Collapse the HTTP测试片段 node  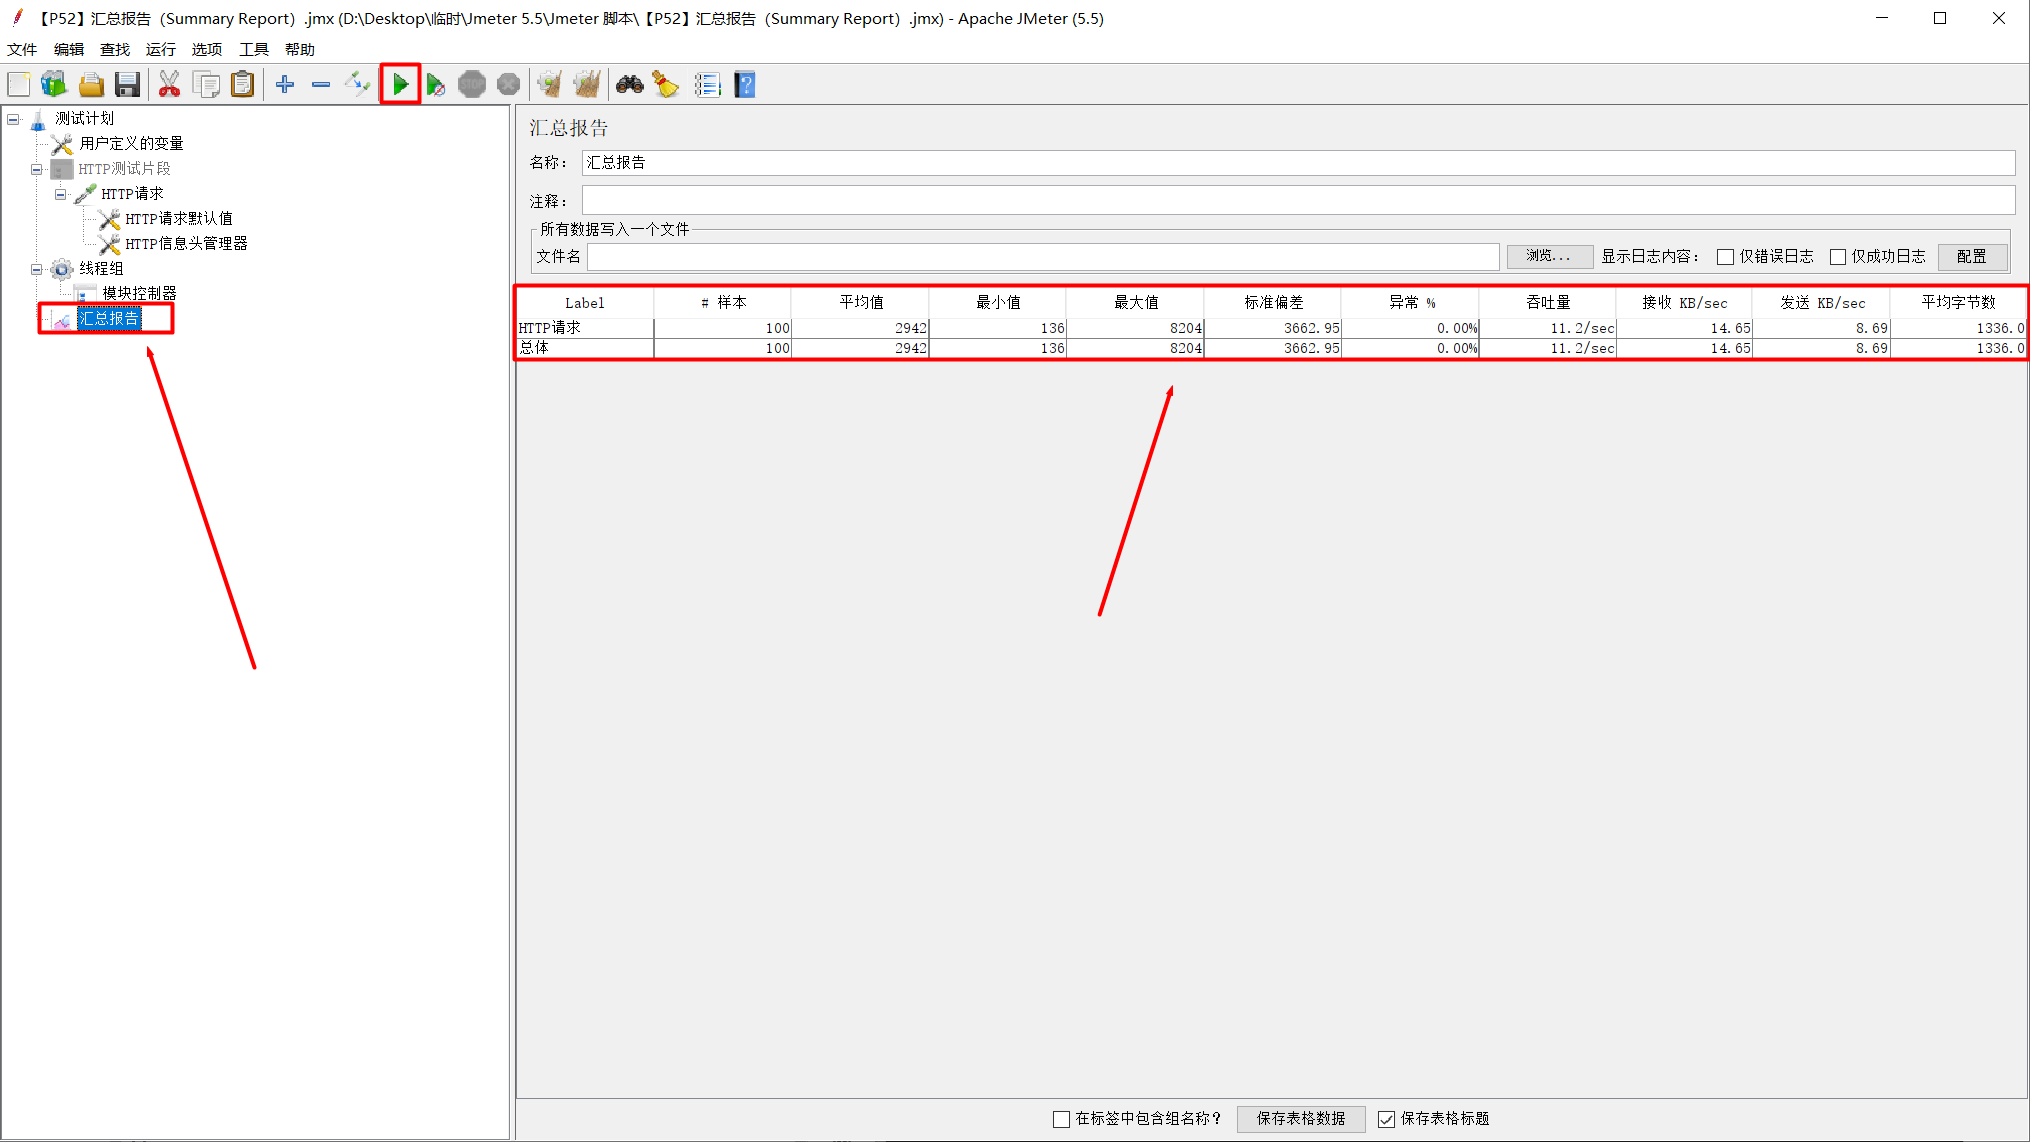click(37, 169)
